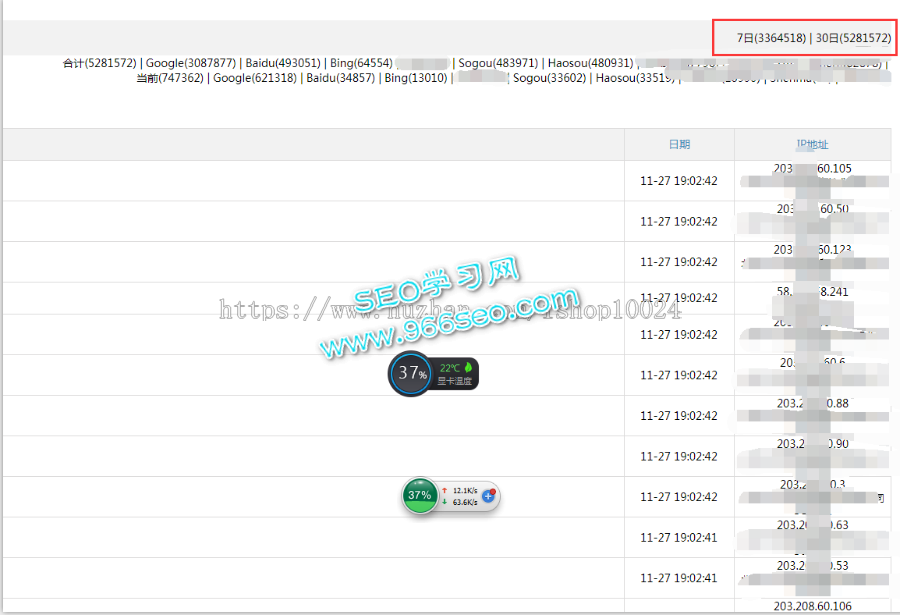Sort by the IP地址 column header

pyautogui.click(x=812, y=144)
